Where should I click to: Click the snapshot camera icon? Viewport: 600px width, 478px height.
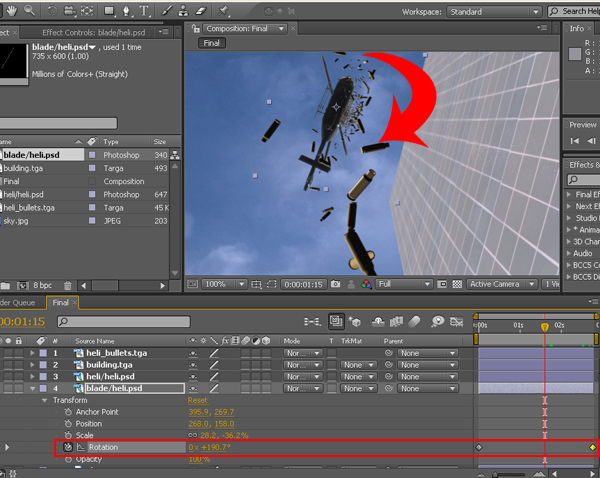(336, 284)
